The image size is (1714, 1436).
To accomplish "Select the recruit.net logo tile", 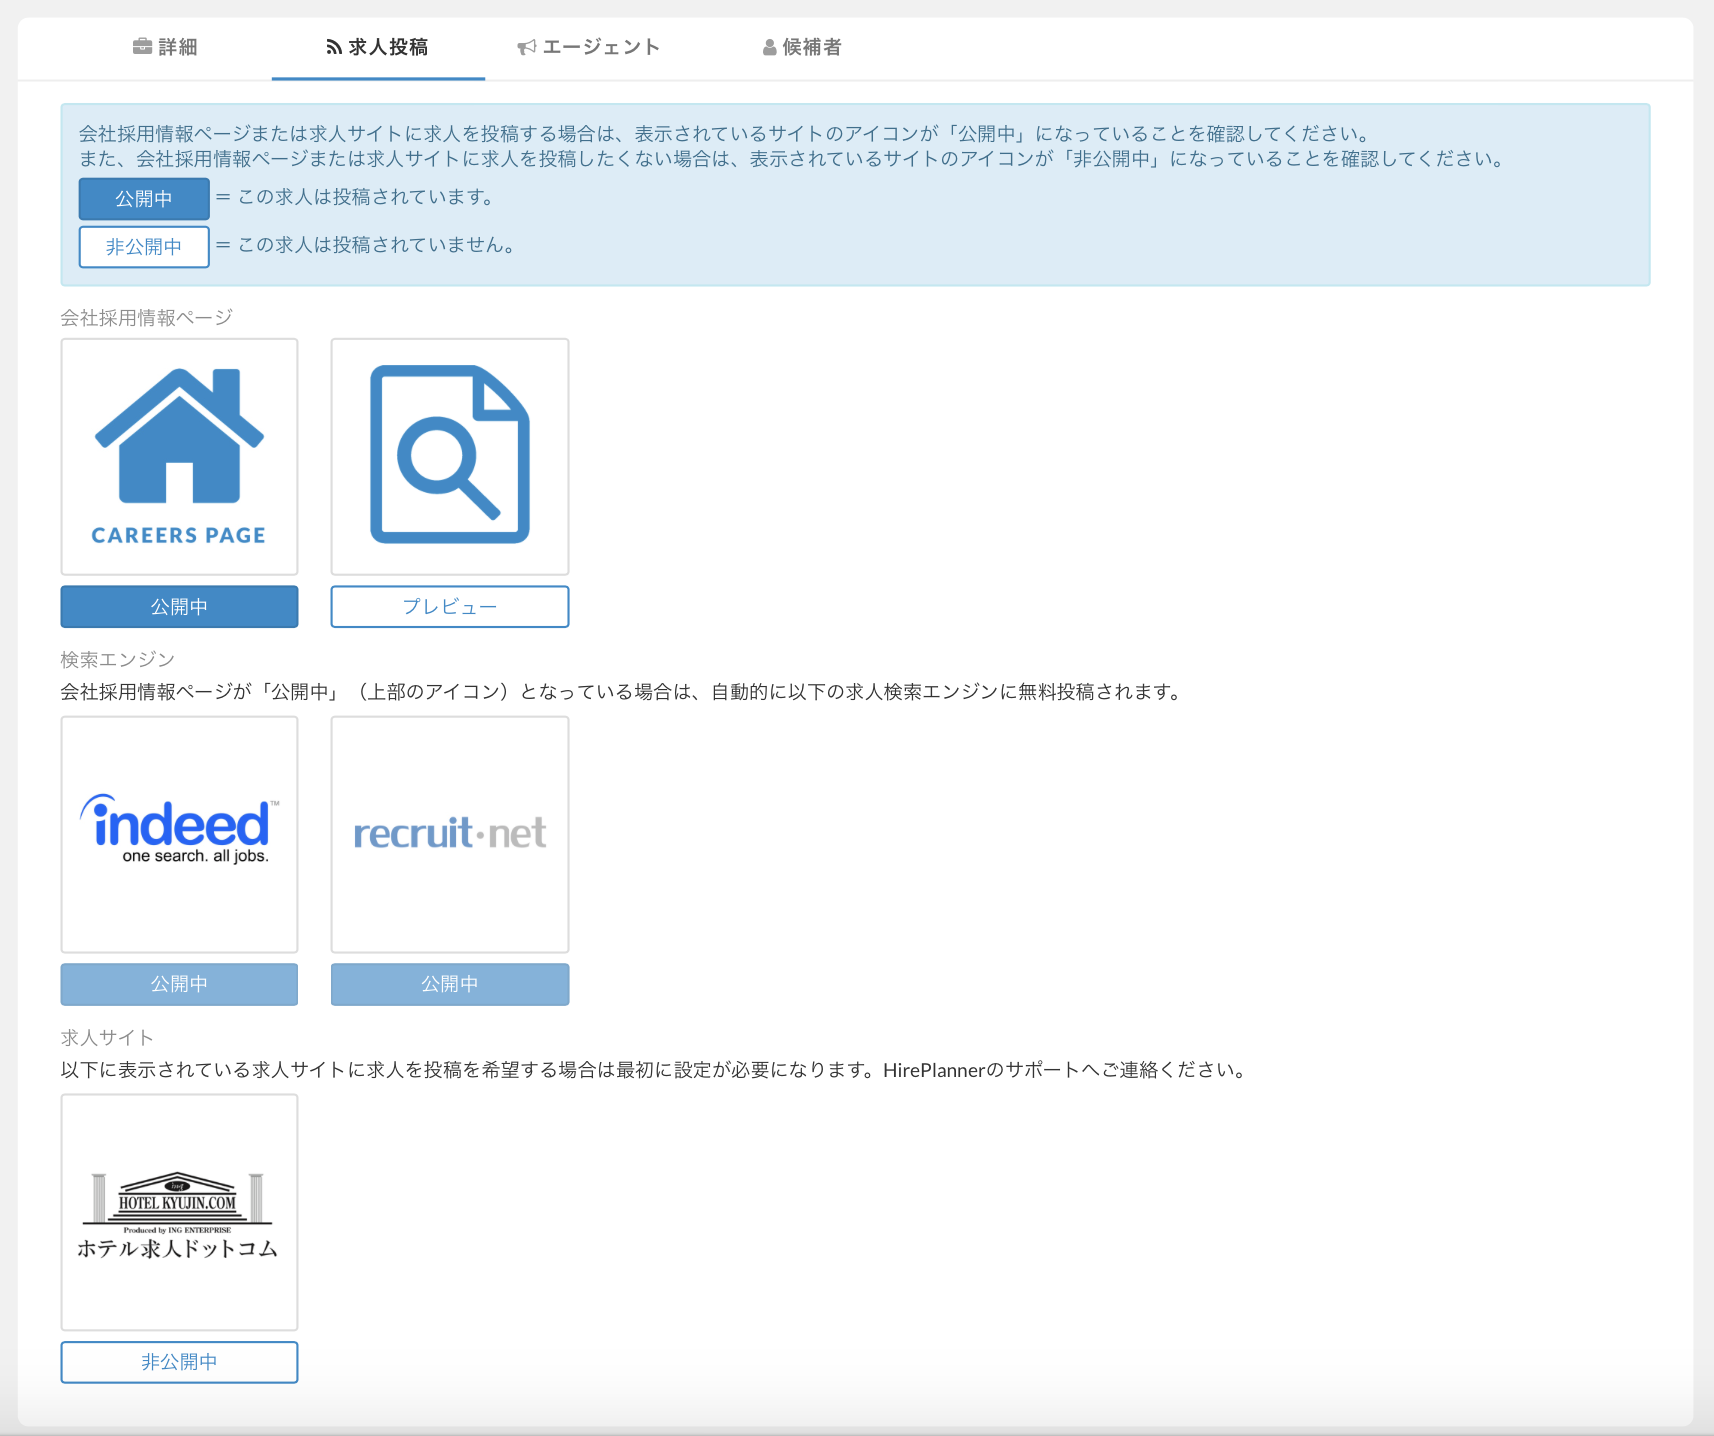I will click(x=450, y=833).
